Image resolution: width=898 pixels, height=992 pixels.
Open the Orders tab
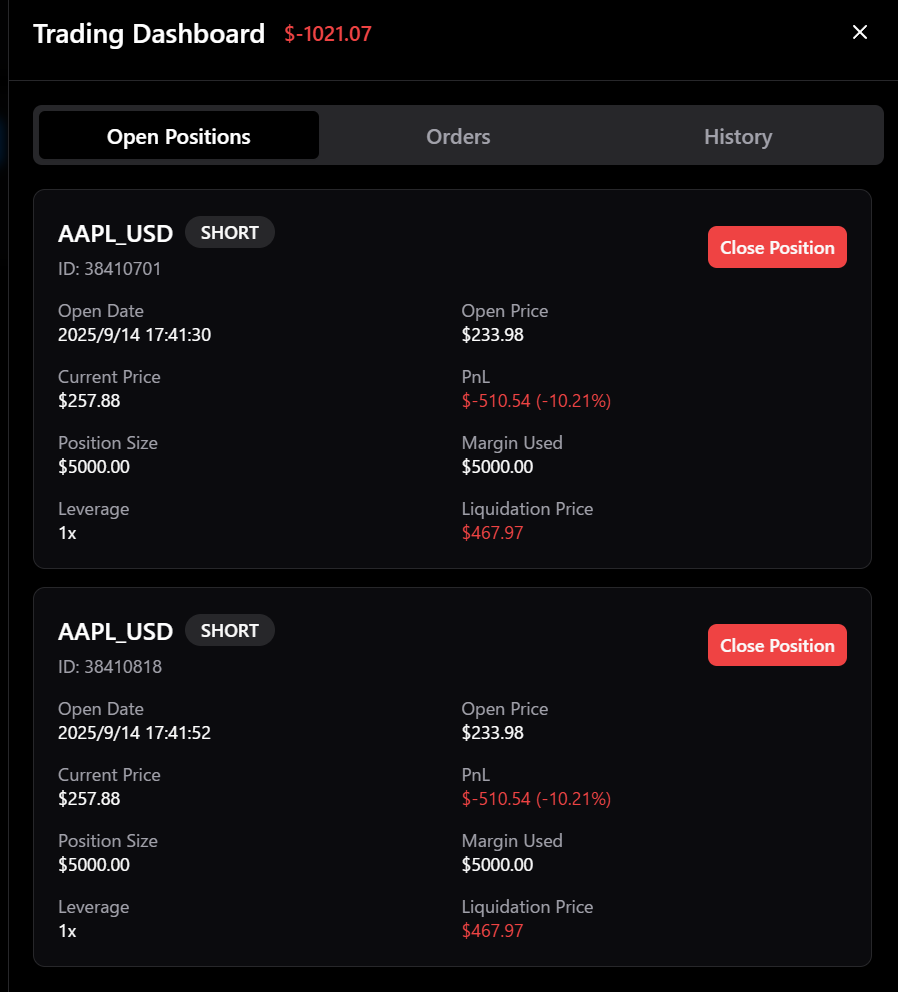coord(458,136)
